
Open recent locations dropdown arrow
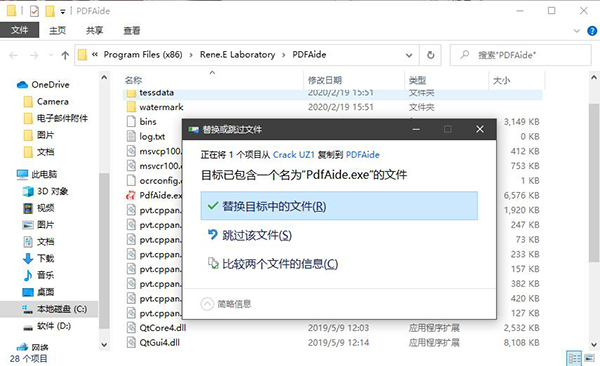click(51, 56)
